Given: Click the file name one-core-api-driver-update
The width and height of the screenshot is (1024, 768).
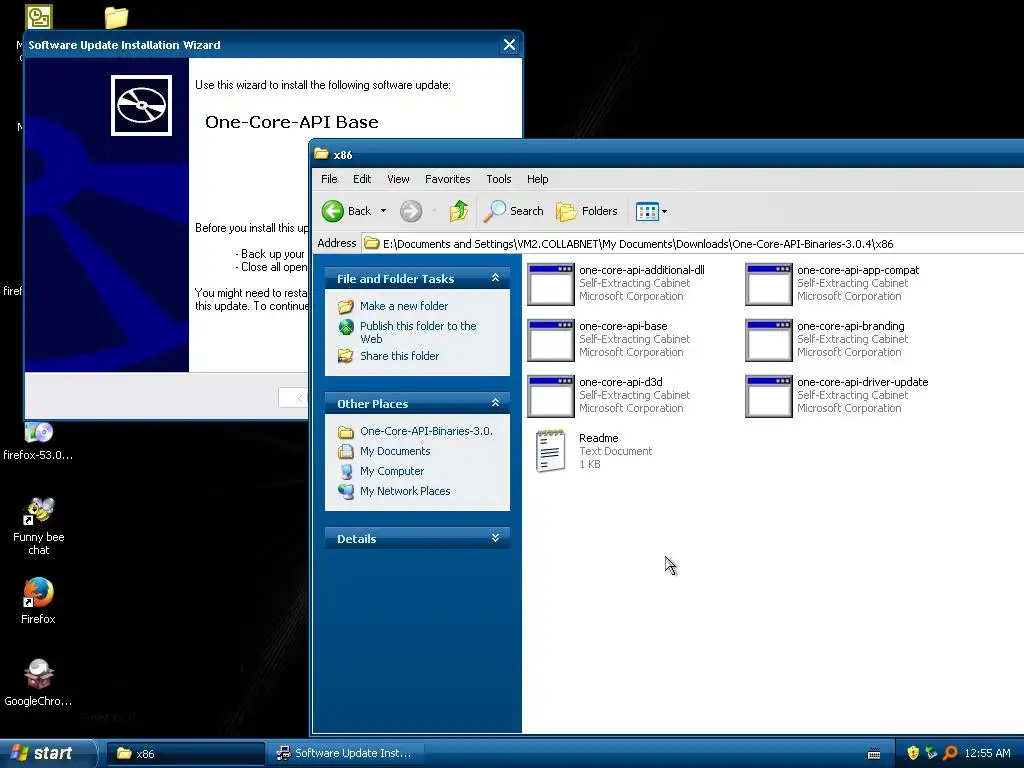Looking at the screenshot, I should click(x=862, y=382).
